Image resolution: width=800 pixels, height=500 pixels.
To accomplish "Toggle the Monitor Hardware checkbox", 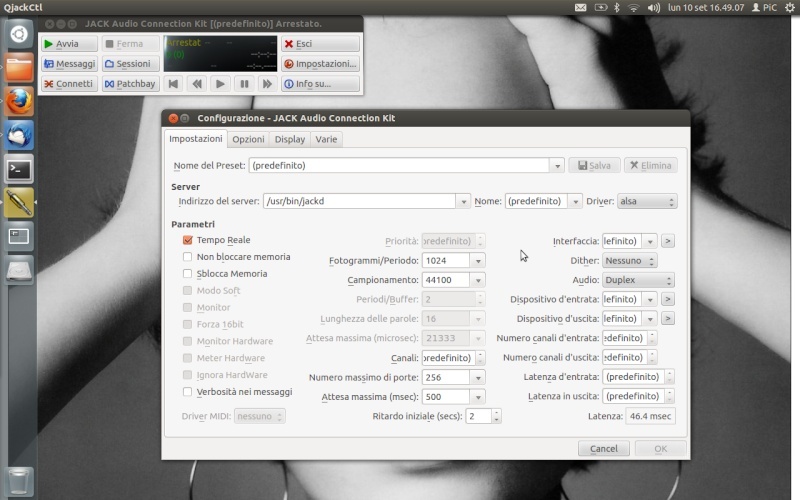I will pyautogui.click(x=188, y=341).
